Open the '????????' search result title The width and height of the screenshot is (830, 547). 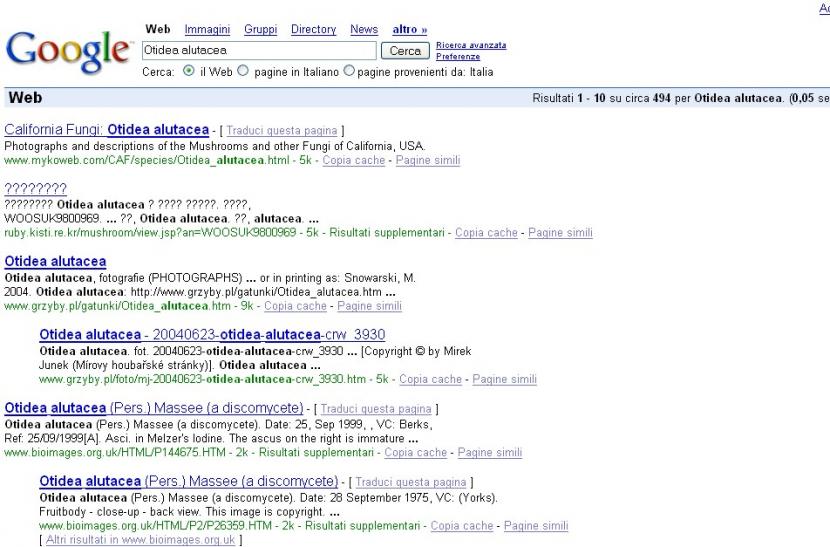pyautogui.click(x=36, y=188)
